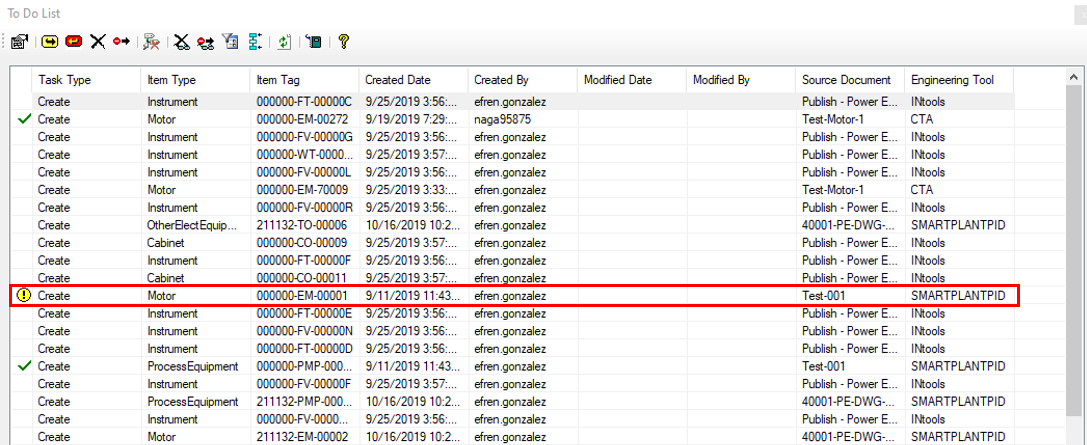Click the cyan hierarchy tree icon
The image size is (1087, 445).
(255, 41)
